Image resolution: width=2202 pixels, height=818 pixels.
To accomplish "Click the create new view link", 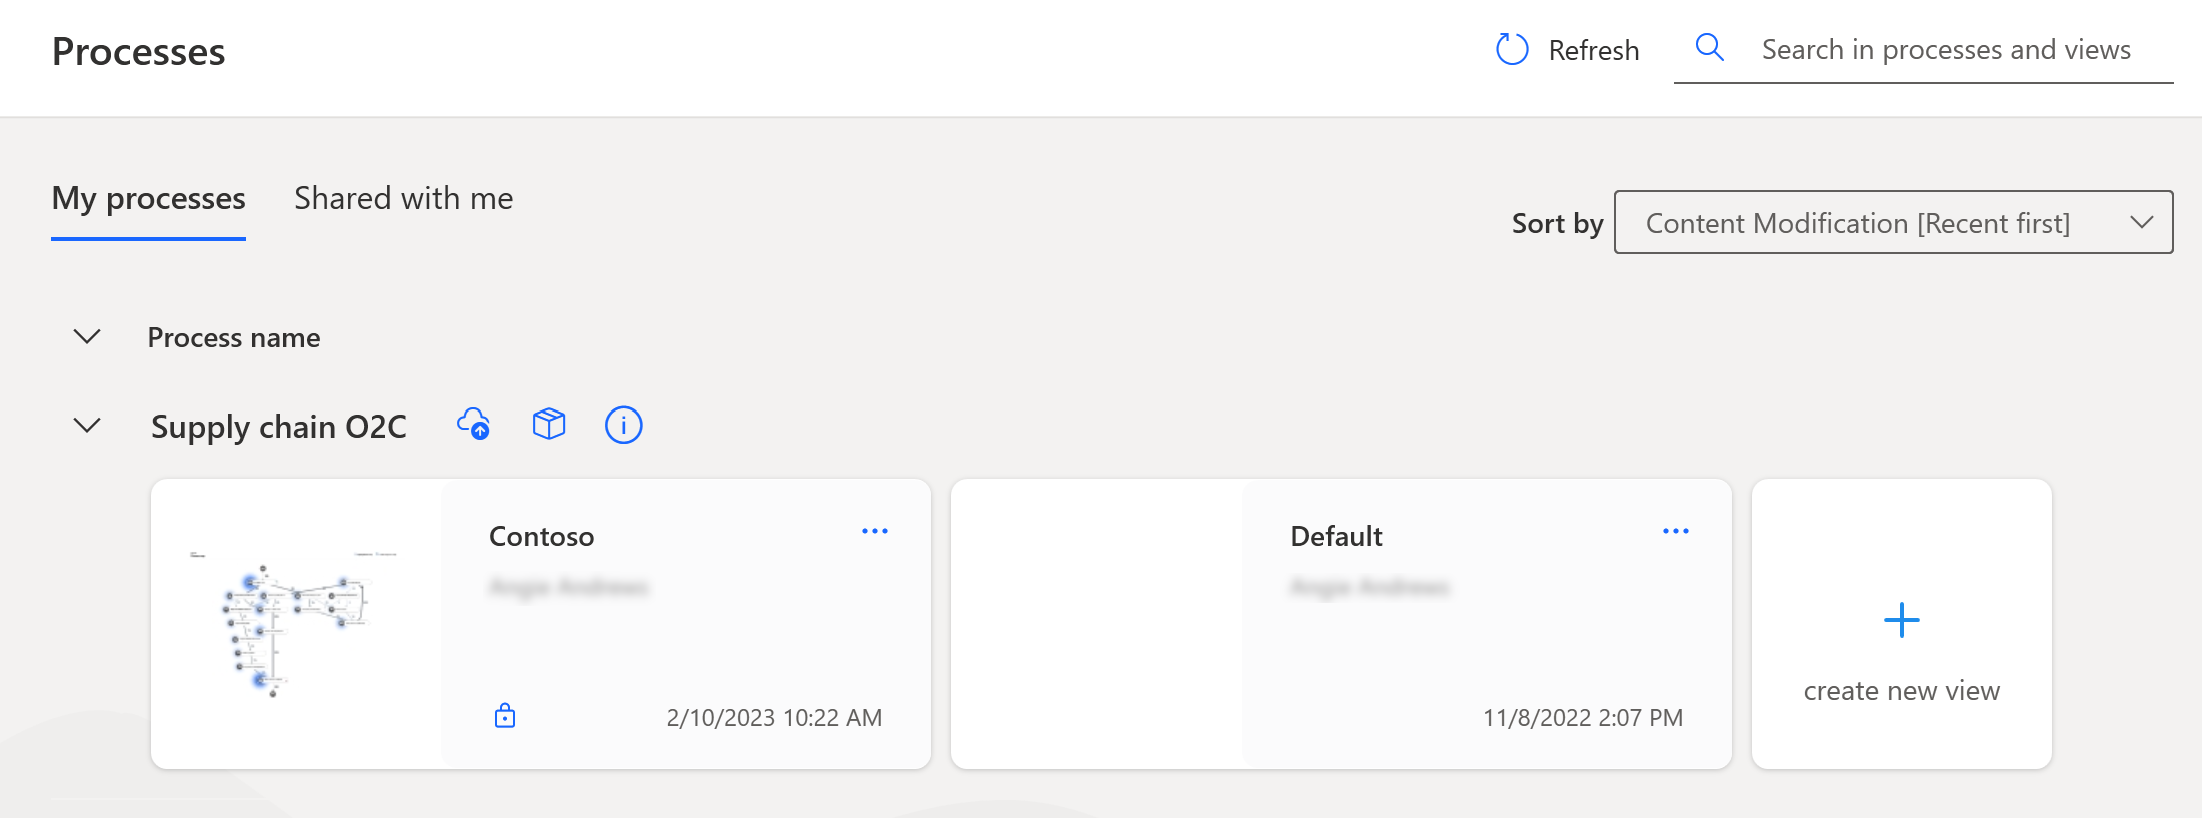I will coord(1901,690).
